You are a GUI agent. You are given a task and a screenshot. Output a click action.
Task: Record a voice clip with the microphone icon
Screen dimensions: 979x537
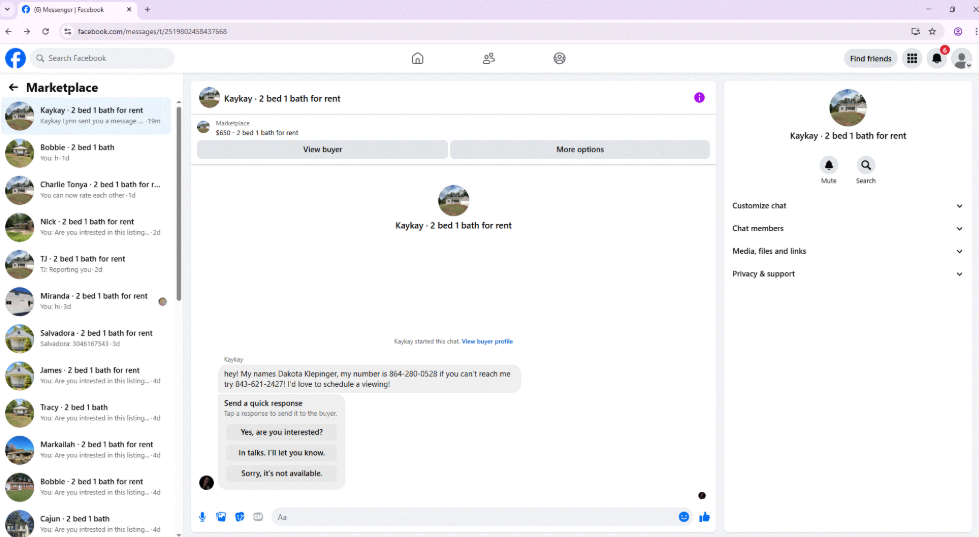[x=202, y=516]
